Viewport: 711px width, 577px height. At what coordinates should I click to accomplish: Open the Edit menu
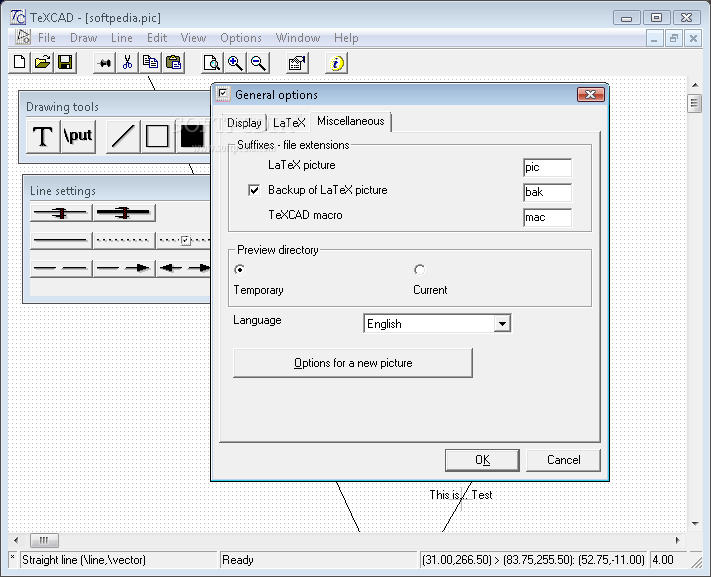tap(157, 38)
